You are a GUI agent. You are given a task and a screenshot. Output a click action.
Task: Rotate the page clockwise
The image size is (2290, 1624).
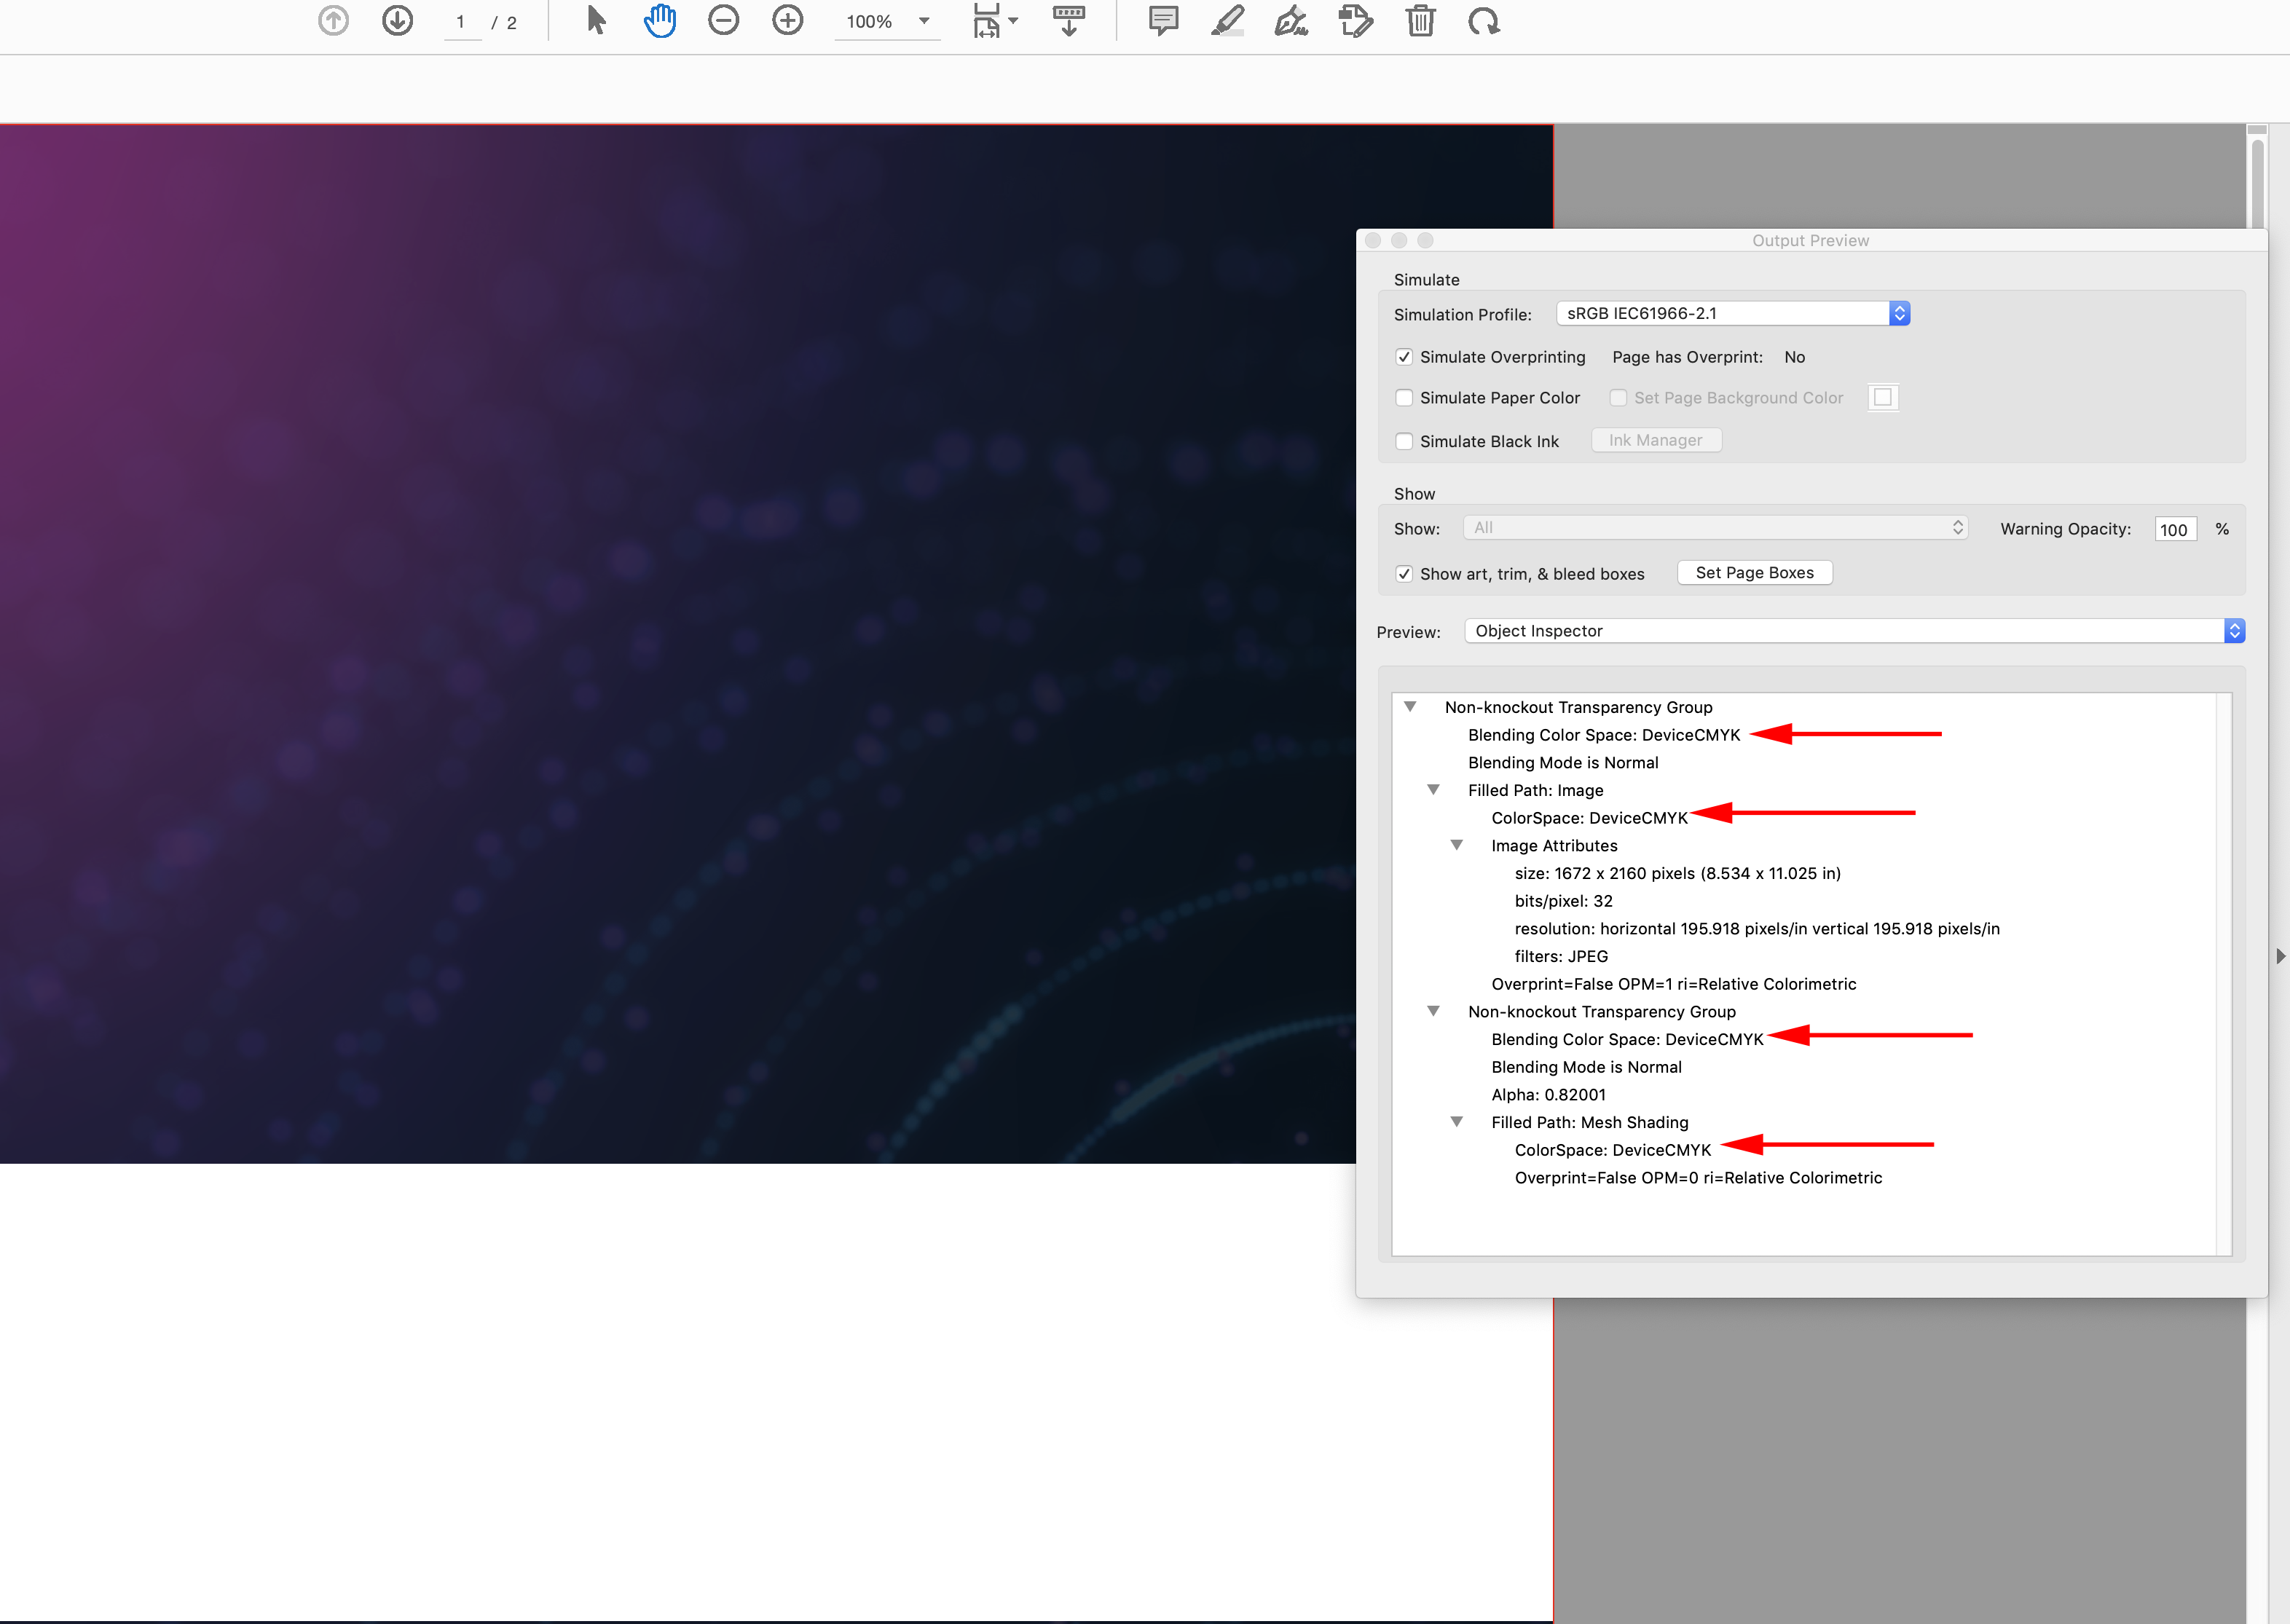tap(1485, 21)
